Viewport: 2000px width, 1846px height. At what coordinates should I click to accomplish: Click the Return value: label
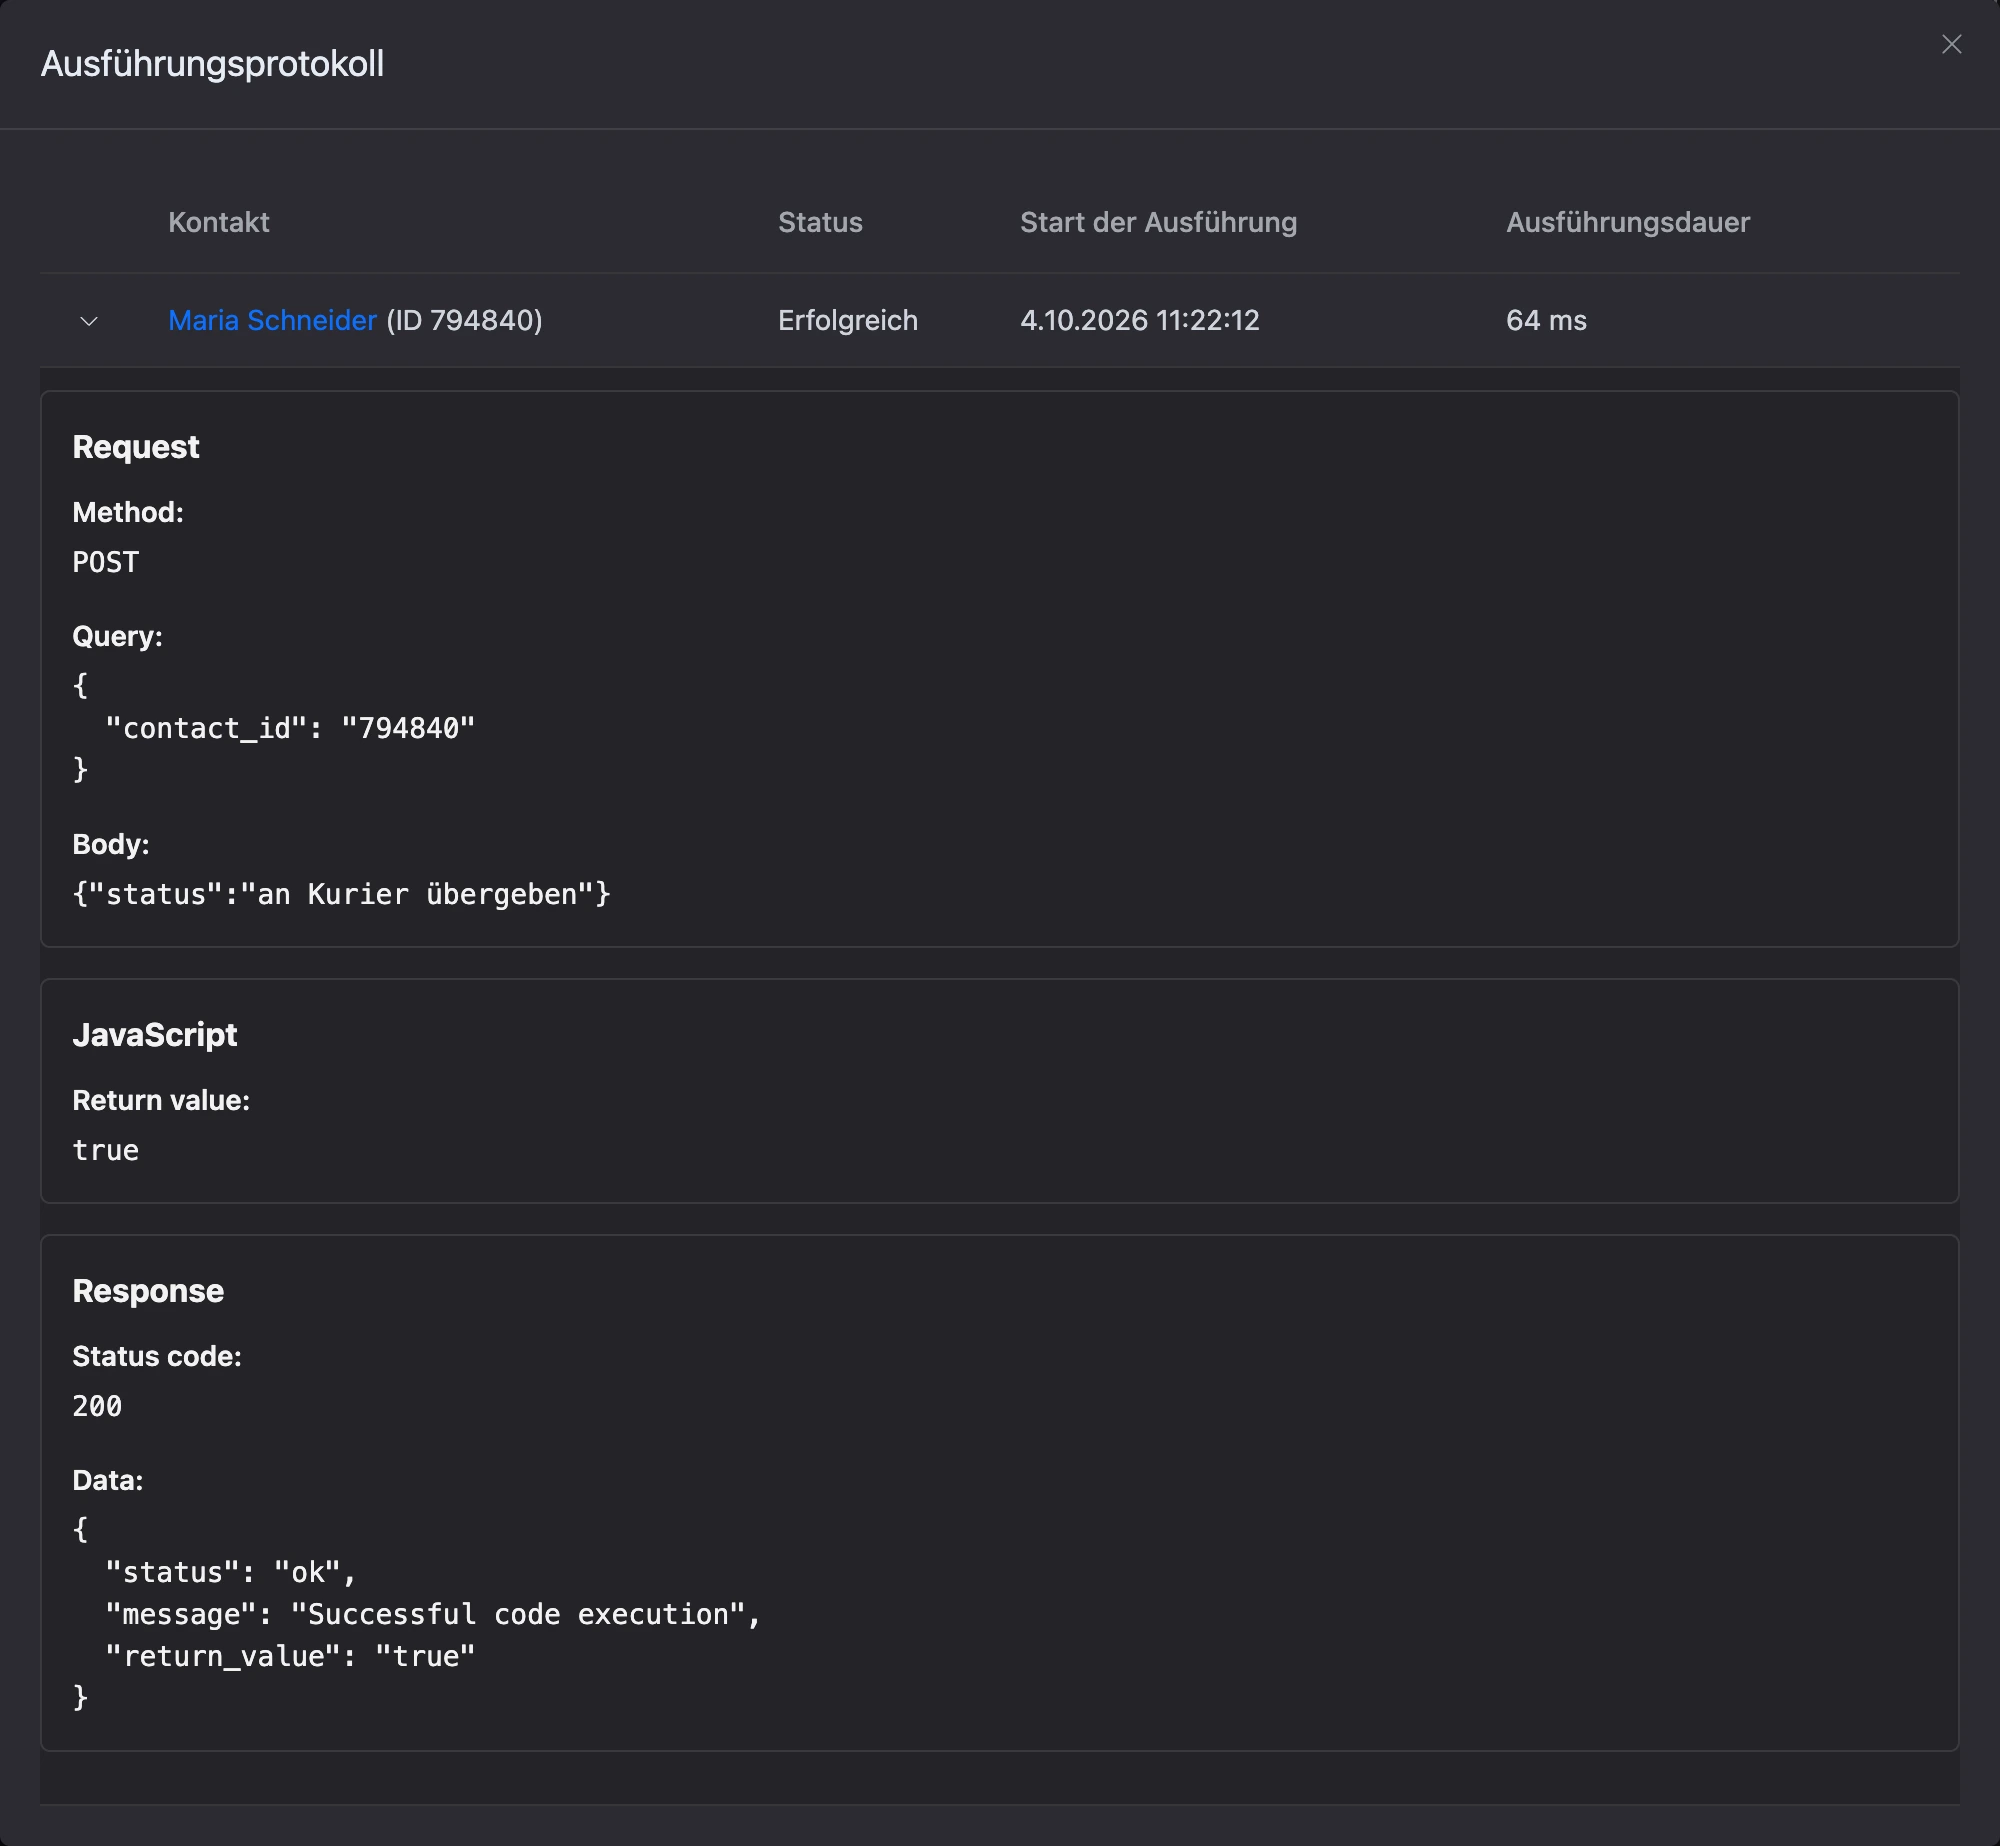(x=161, y=1100)
